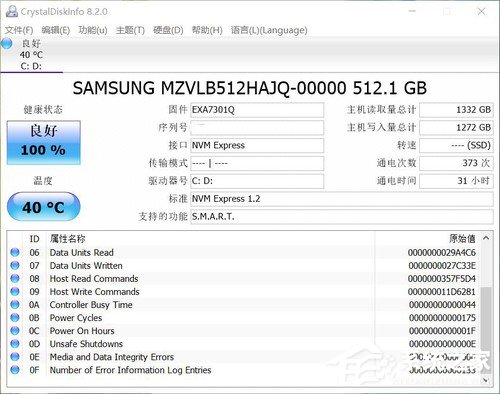Click the total host writes value 1272 GB
Screen dimensions: 500x394
(x=456, y=128)
